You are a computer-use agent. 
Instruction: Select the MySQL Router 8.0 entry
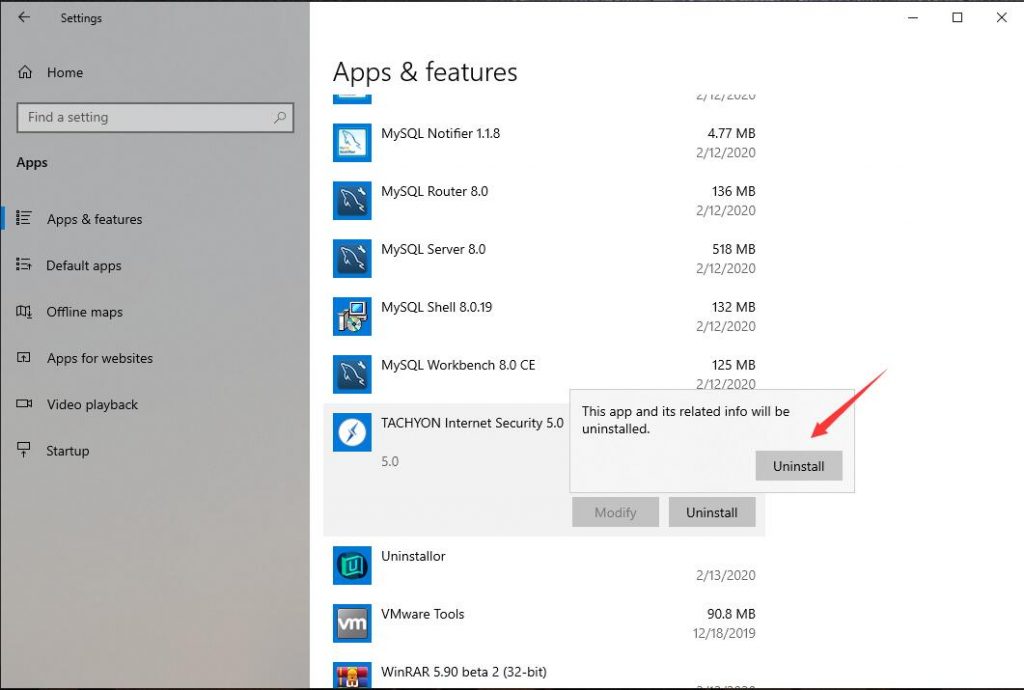tap(435, 191)
